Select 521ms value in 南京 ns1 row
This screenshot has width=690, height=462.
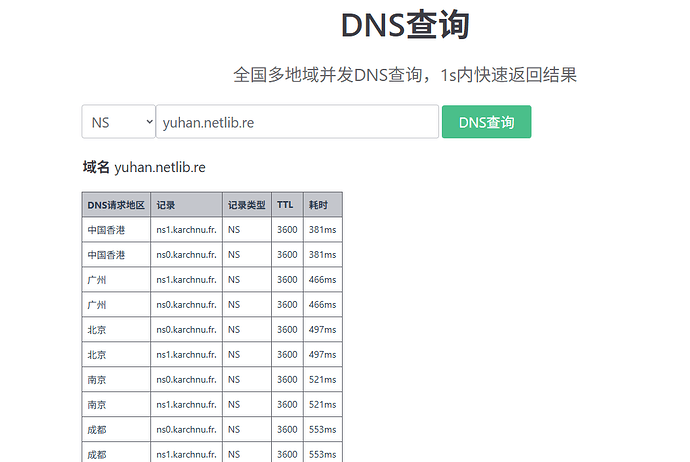click(x=323, y=404)
